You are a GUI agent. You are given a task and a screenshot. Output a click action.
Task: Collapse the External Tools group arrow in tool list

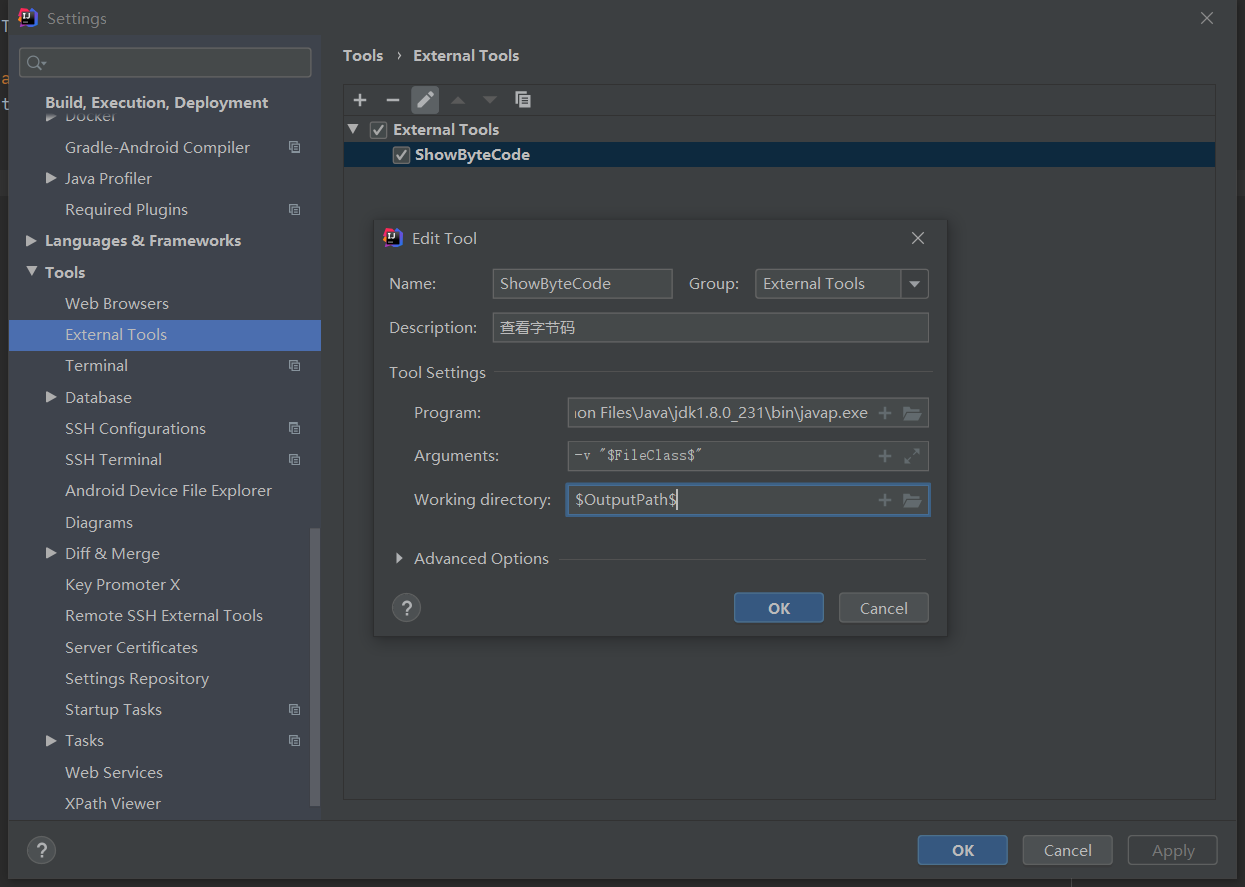point(353,130)
